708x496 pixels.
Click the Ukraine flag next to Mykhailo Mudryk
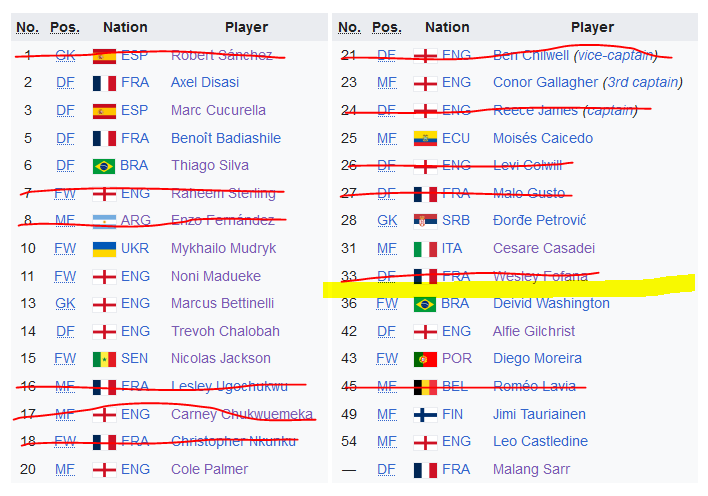pyautogui.click(x=104, y=249)
